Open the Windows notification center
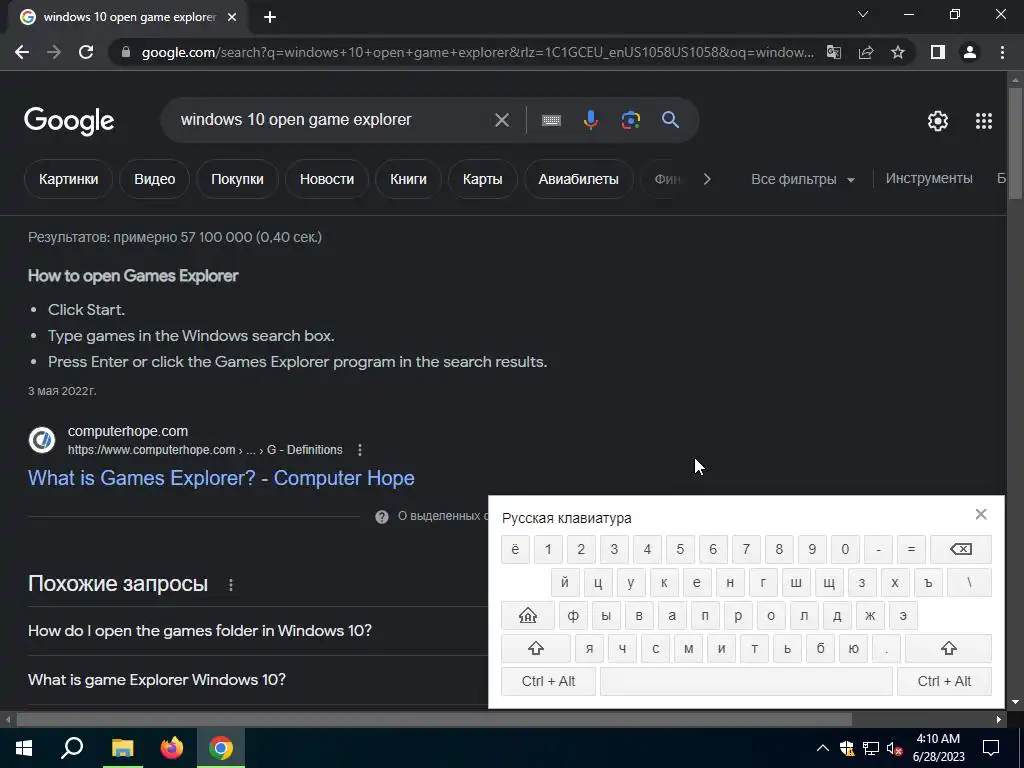Image resolution: width=1024 pixels, height=768 pixels. 991,748
